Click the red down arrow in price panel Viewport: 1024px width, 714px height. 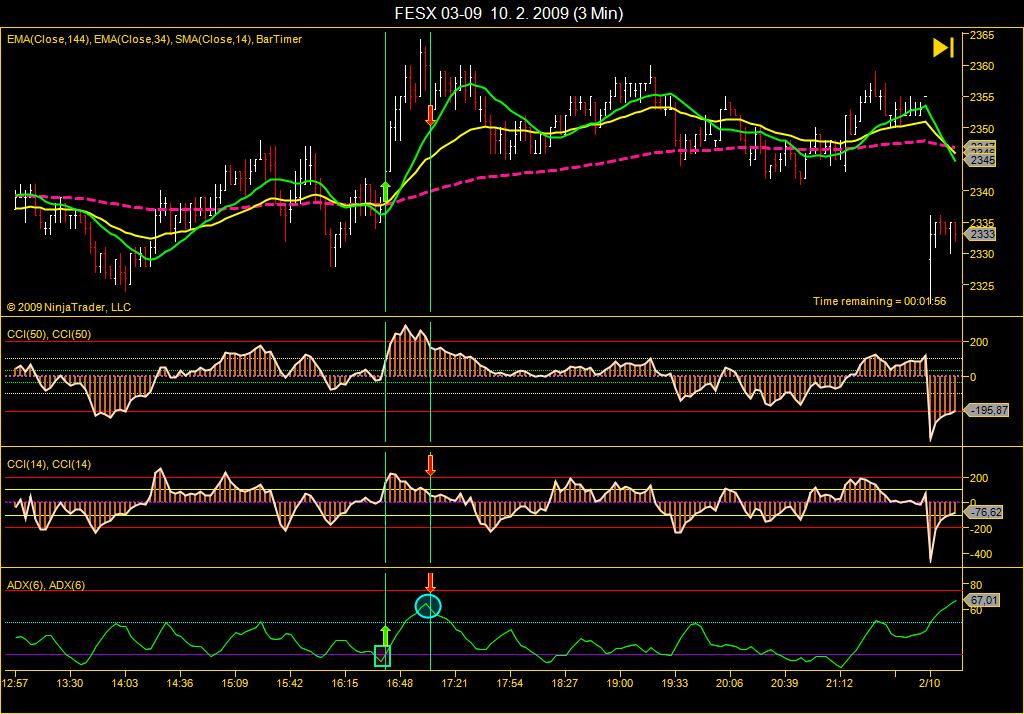(430, 114)
